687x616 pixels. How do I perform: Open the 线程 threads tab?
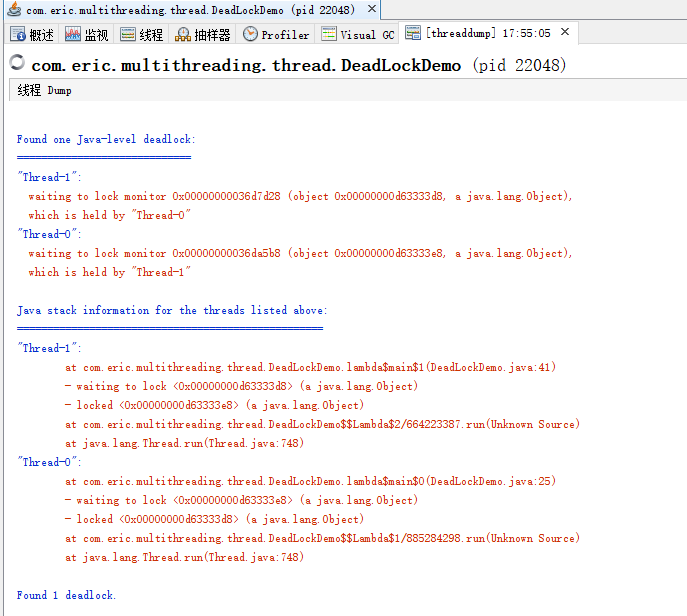click(x=142, y=34)
